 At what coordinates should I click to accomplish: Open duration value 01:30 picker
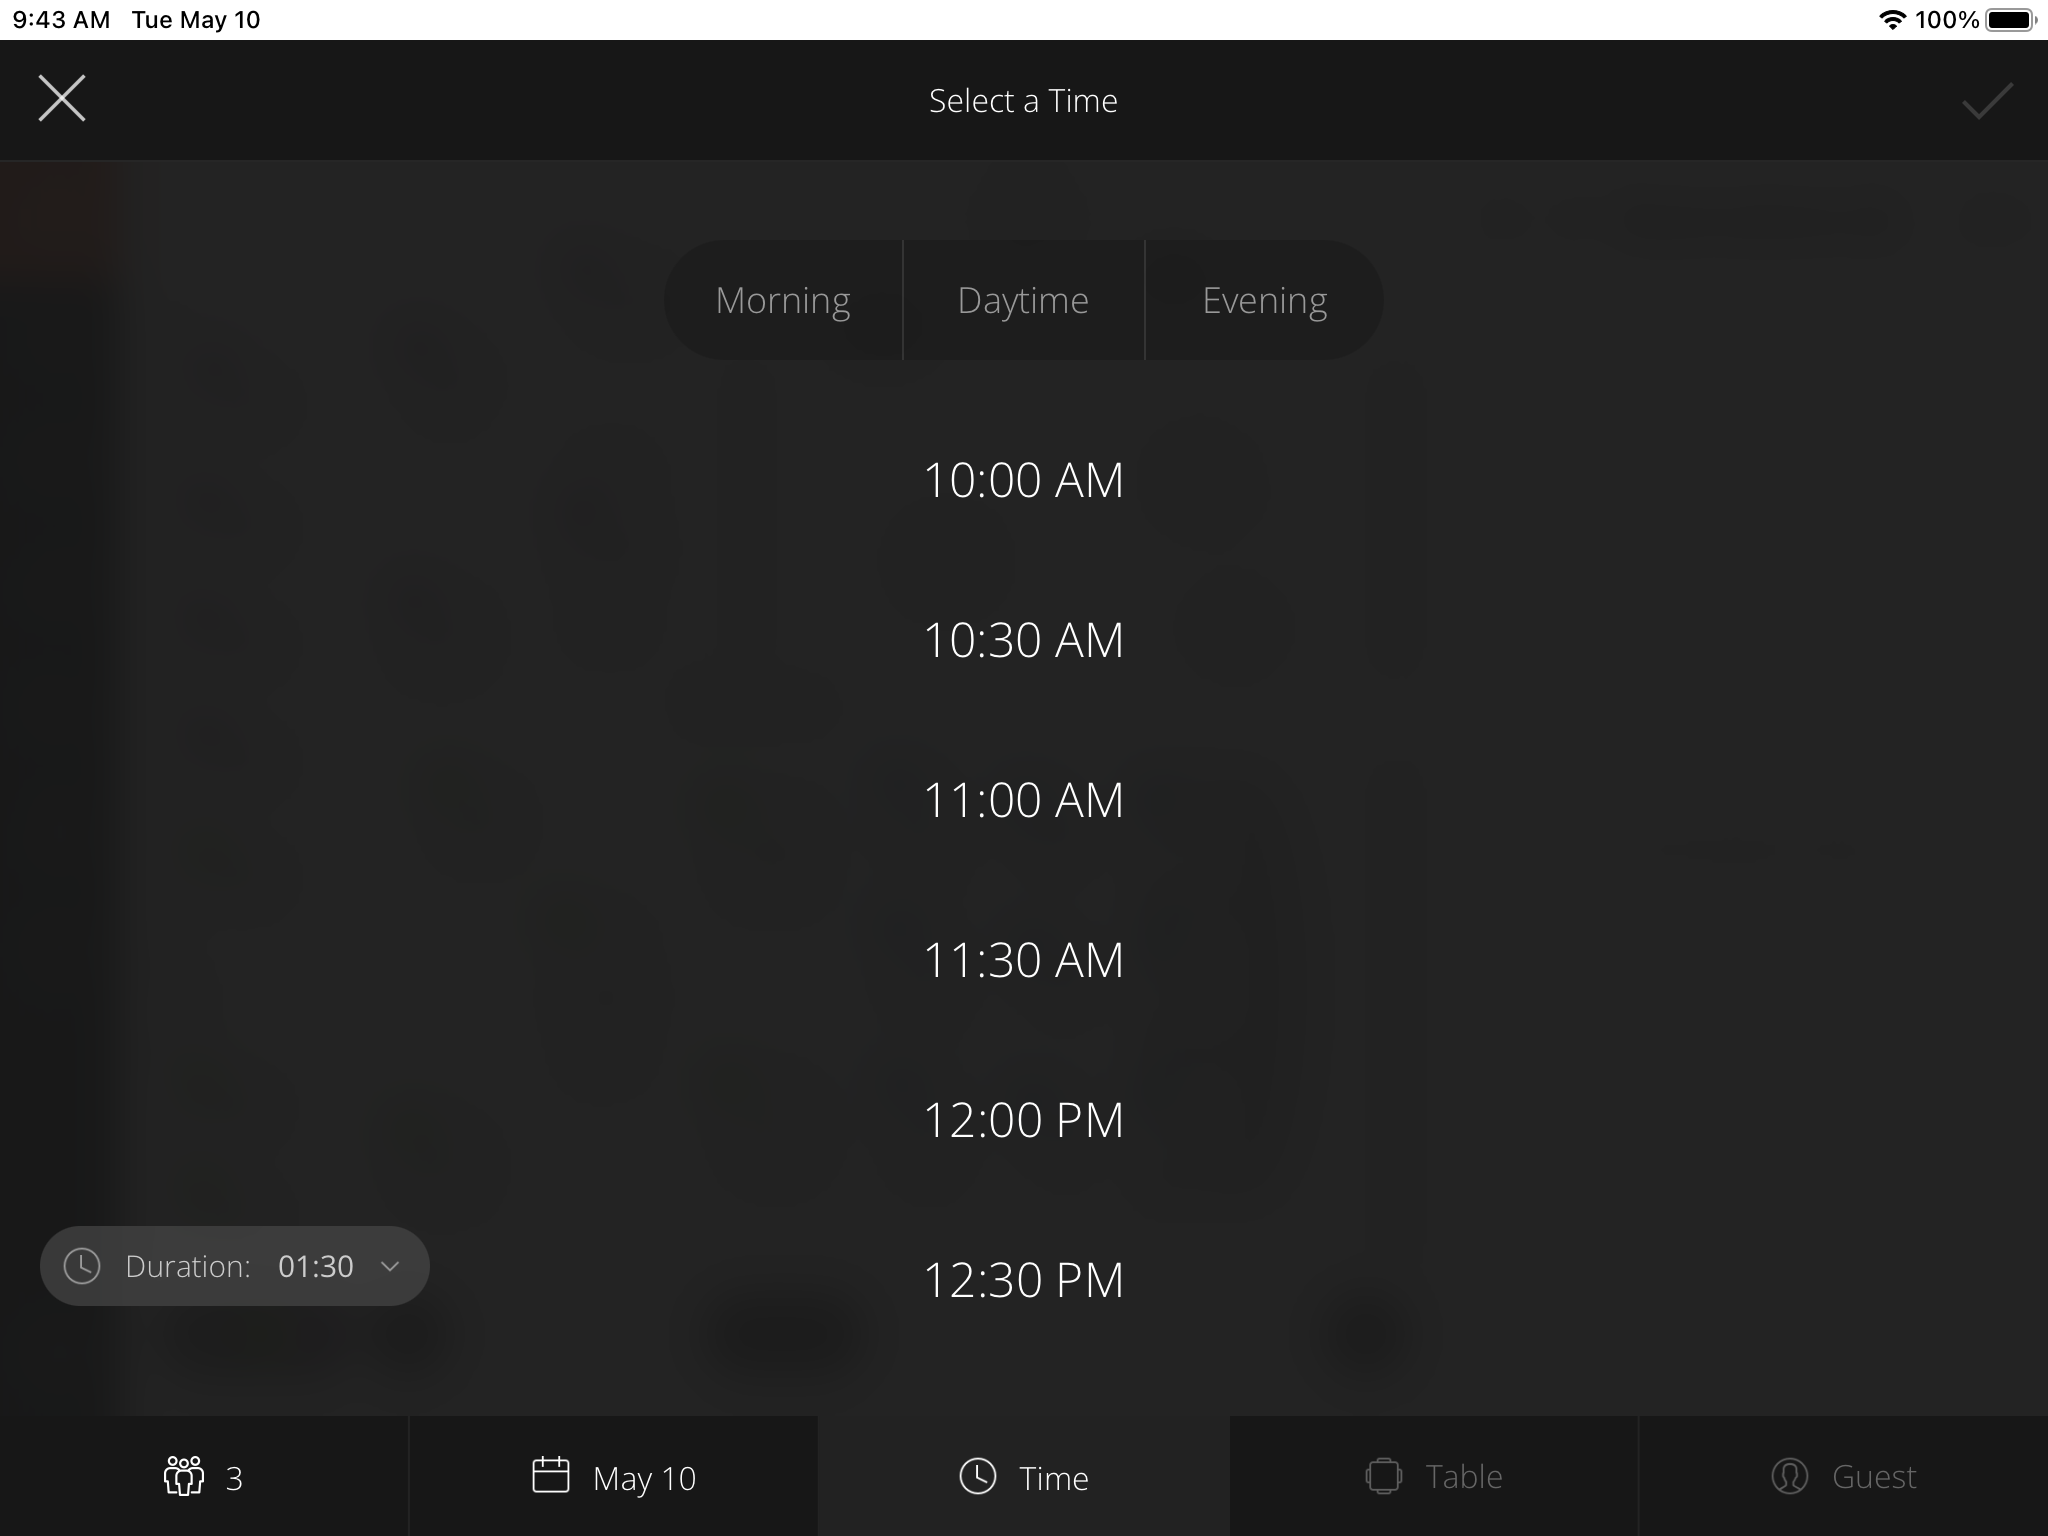[x=315, y=1266]
